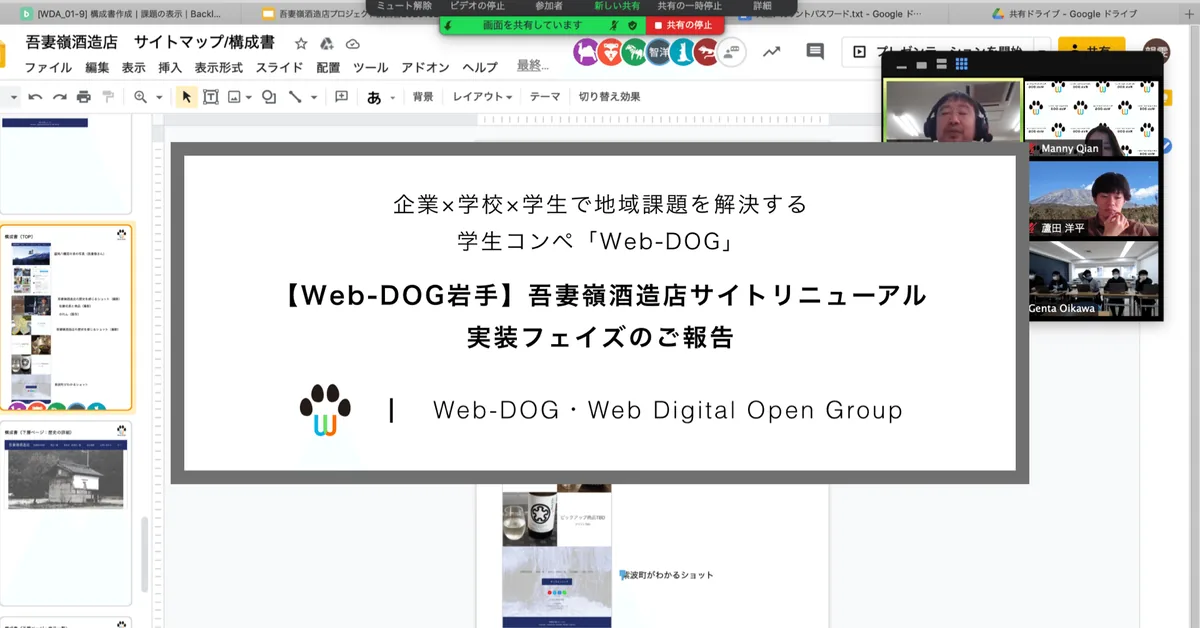Select the line drawing tool

[295, 97]
